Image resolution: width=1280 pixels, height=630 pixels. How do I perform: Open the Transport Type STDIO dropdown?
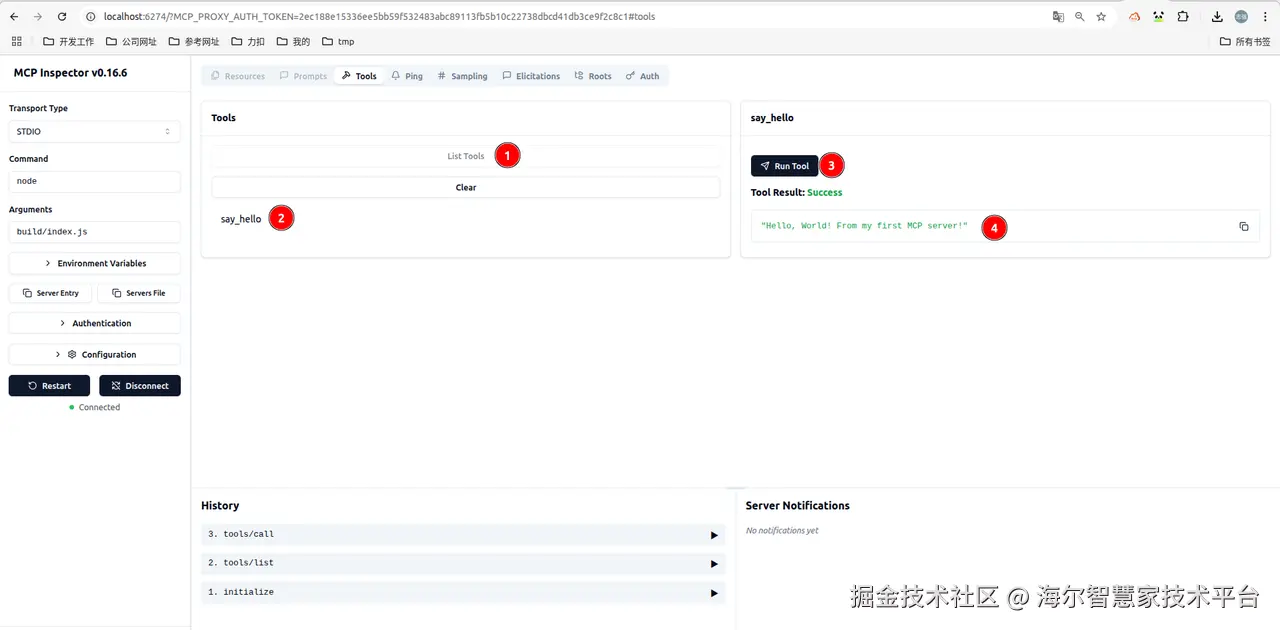pos(94,131)
